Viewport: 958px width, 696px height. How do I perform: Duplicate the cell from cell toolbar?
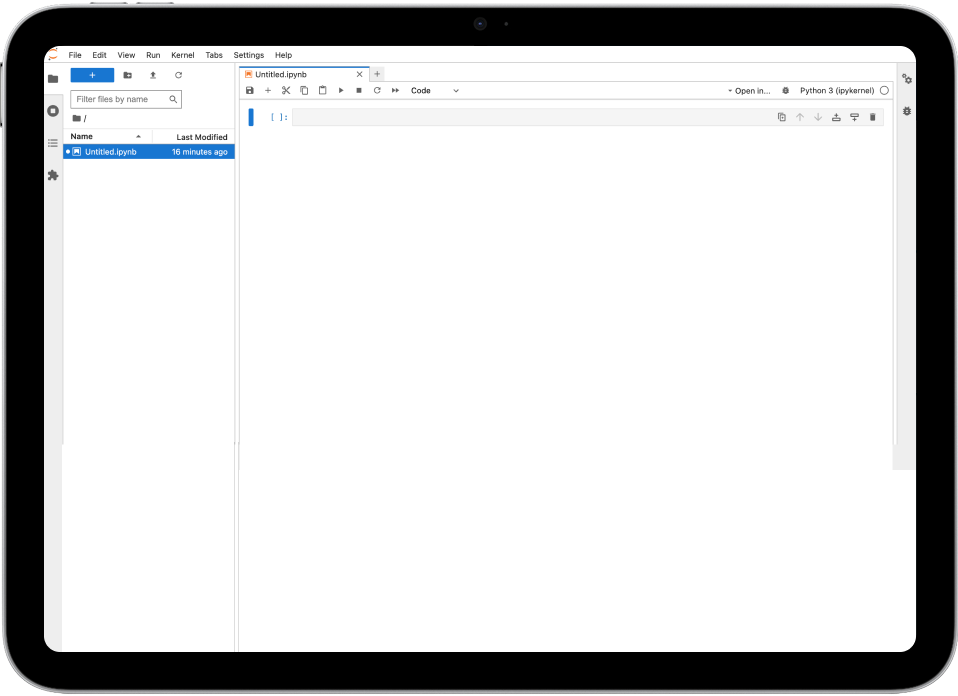pos(782,117)
